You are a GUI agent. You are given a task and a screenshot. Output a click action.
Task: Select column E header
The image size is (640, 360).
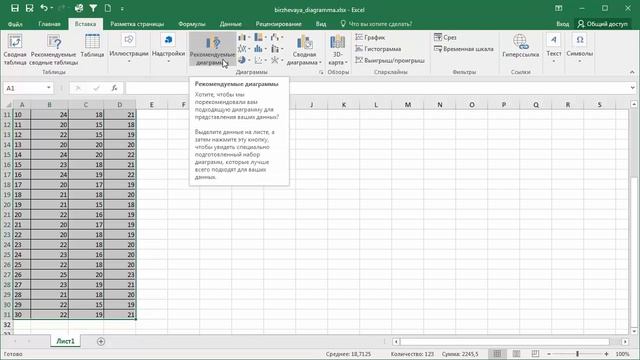(151, 105)
